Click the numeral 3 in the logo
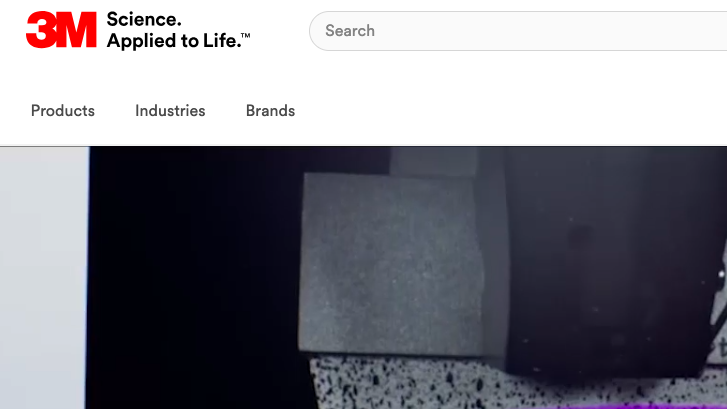 42,30
